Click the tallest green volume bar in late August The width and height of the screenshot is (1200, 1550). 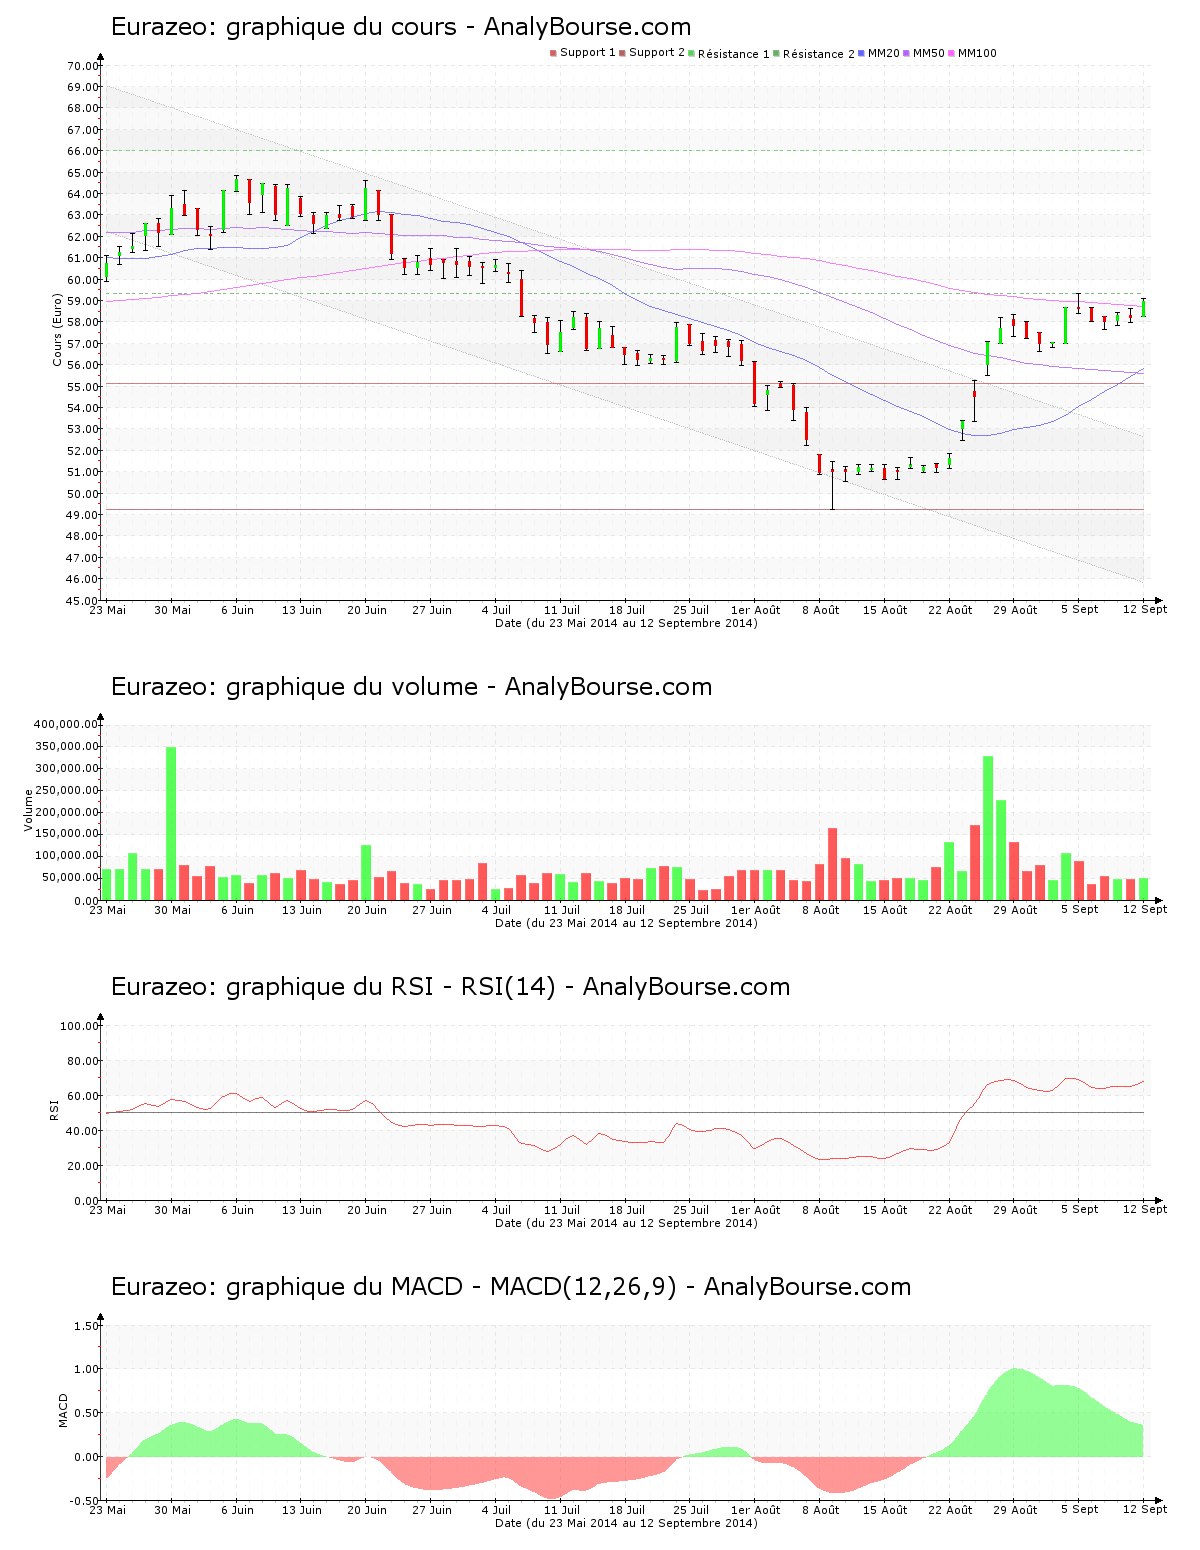click(988, 828)
